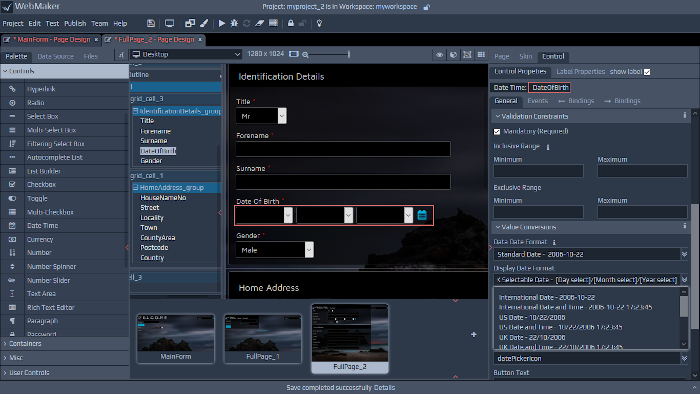
Task: Click the bug debug icon
Action: pyautogui.click(x=234, y=23)
